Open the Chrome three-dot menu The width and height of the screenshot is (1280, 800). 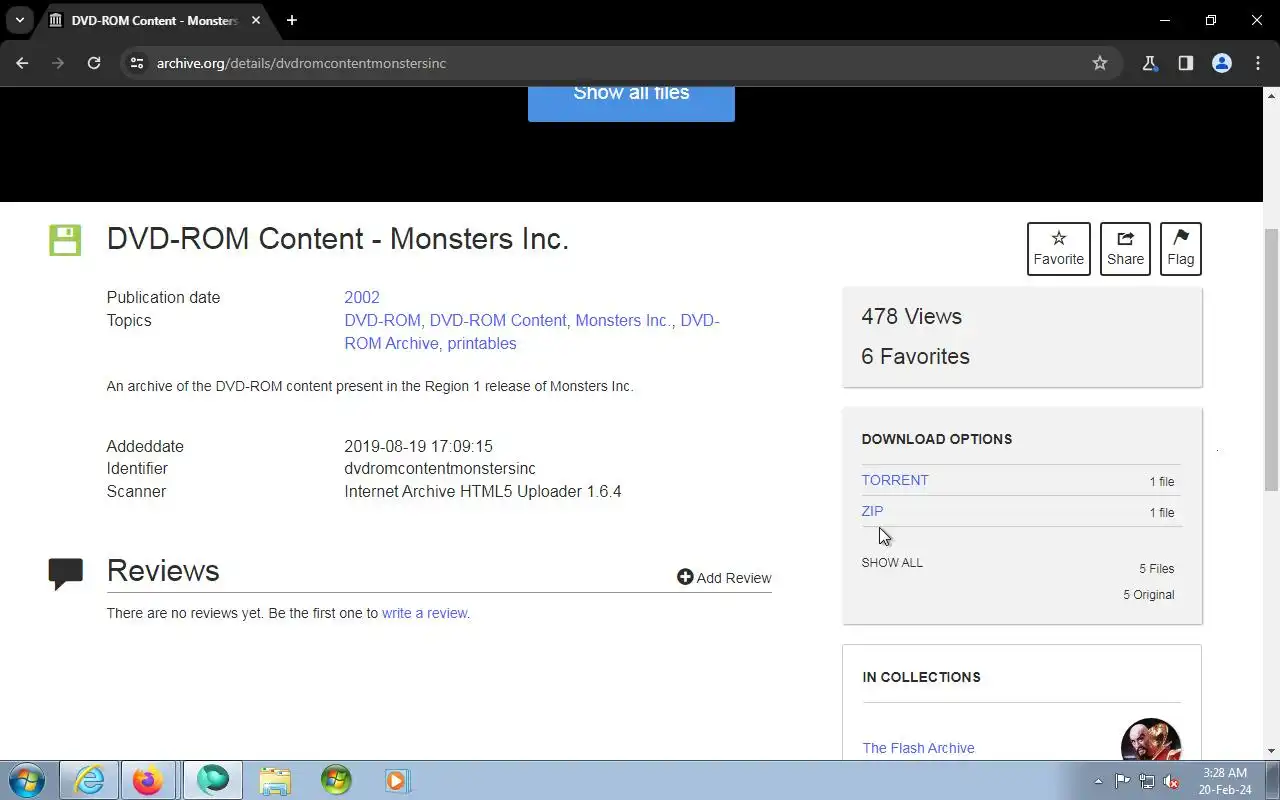(x=1258, y=63)
